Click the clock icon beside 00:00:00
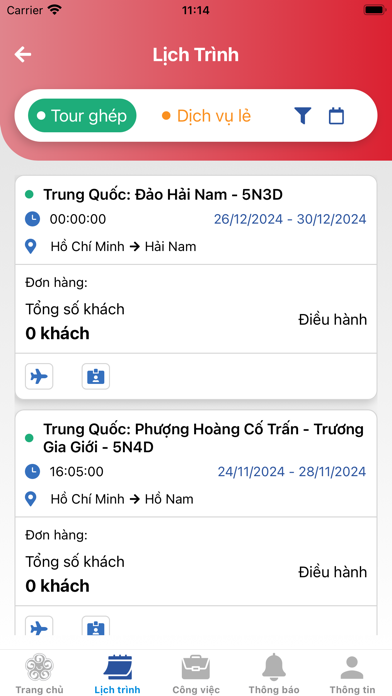The width and height of the screenshot is (392, 696). click(32, 219)
